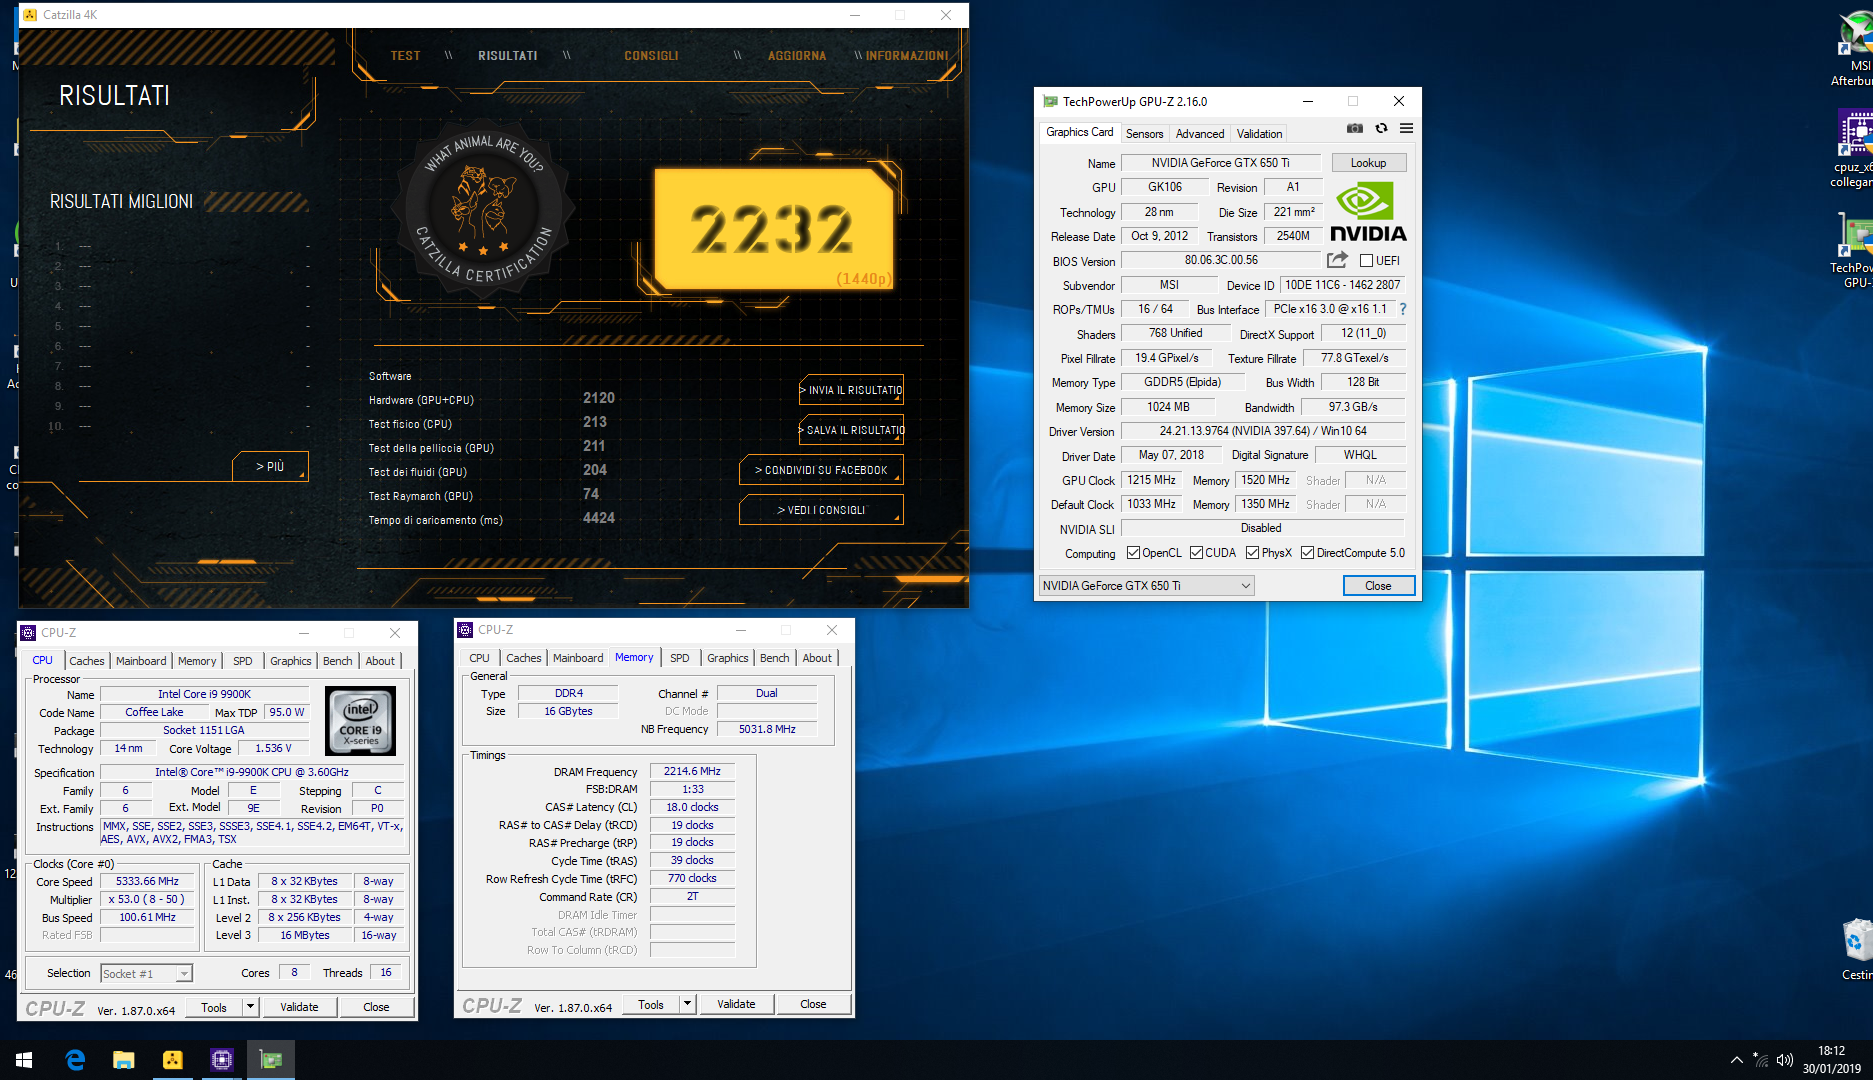Expand Tools dropdown arrow in CPU-Z Memory window
Screen dimensions: 1873x1080
(x=687, y=1004)
